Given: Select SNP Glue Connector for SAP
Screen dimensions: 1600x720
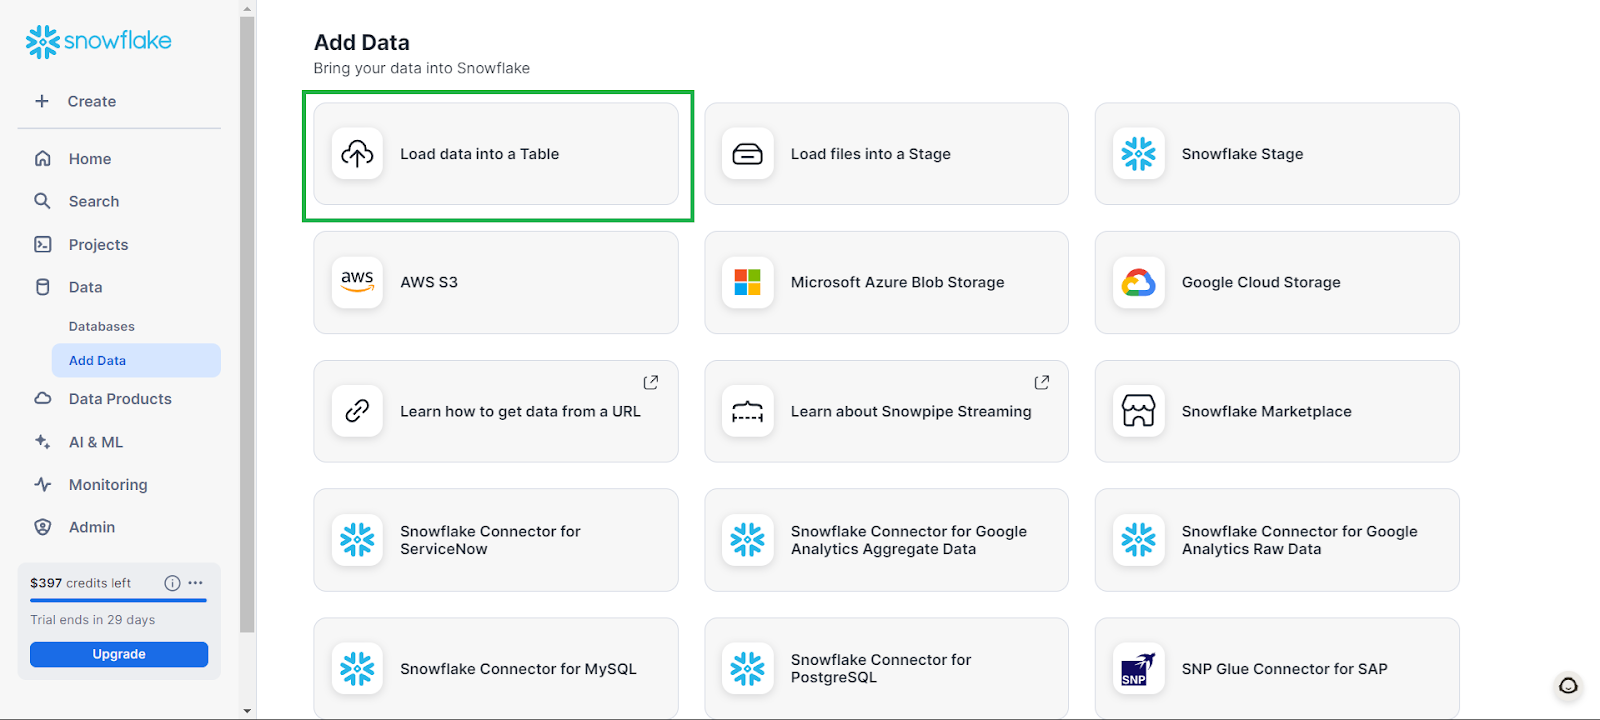Looking at the screenshot, I should pyautogui.click(x=1277, y=668).
